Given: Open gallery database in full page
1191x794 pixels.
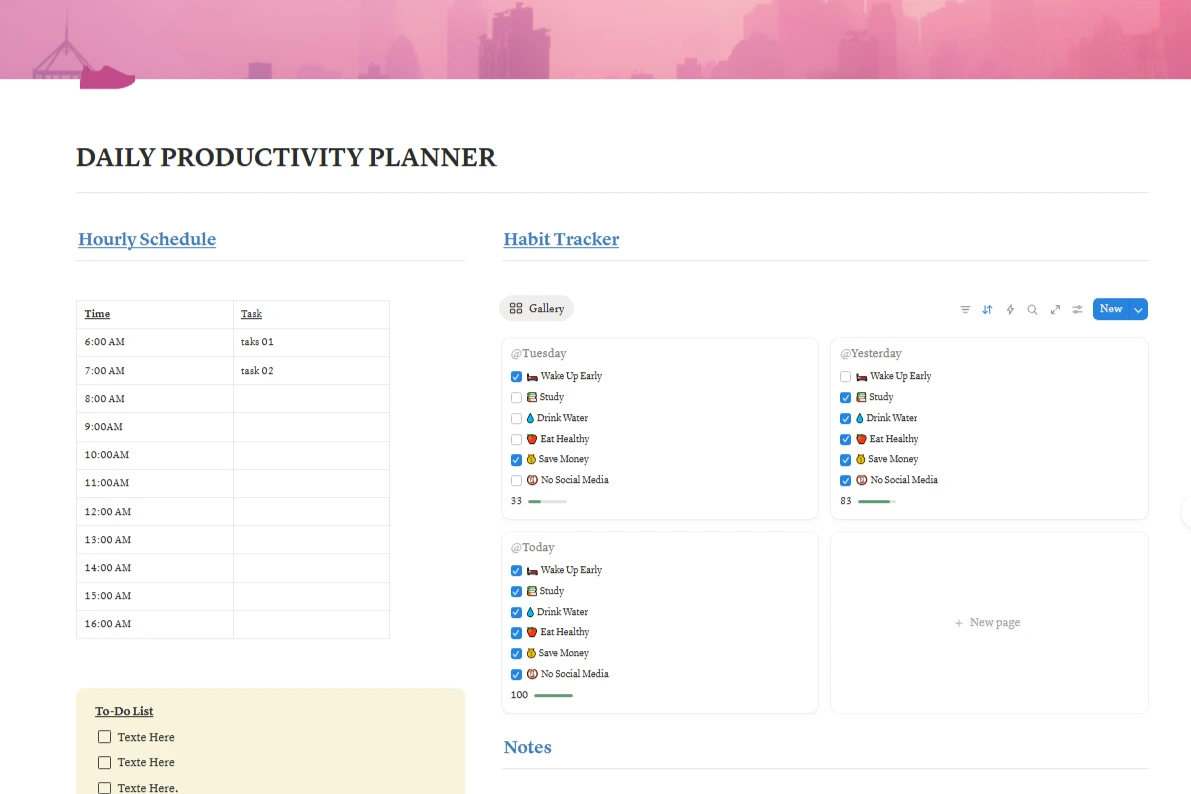Looking at the screenshot, I should (1055, 309).
